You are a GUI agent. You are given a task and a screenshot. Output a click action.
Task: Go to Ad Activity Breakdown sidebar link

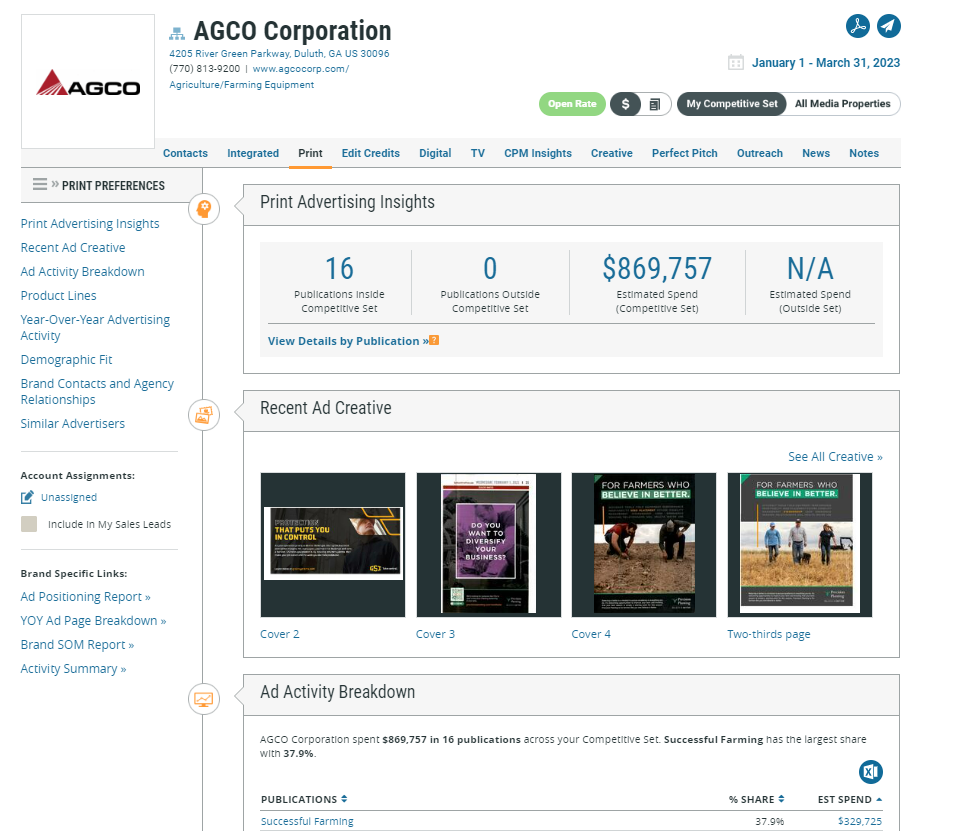(82, 271)
